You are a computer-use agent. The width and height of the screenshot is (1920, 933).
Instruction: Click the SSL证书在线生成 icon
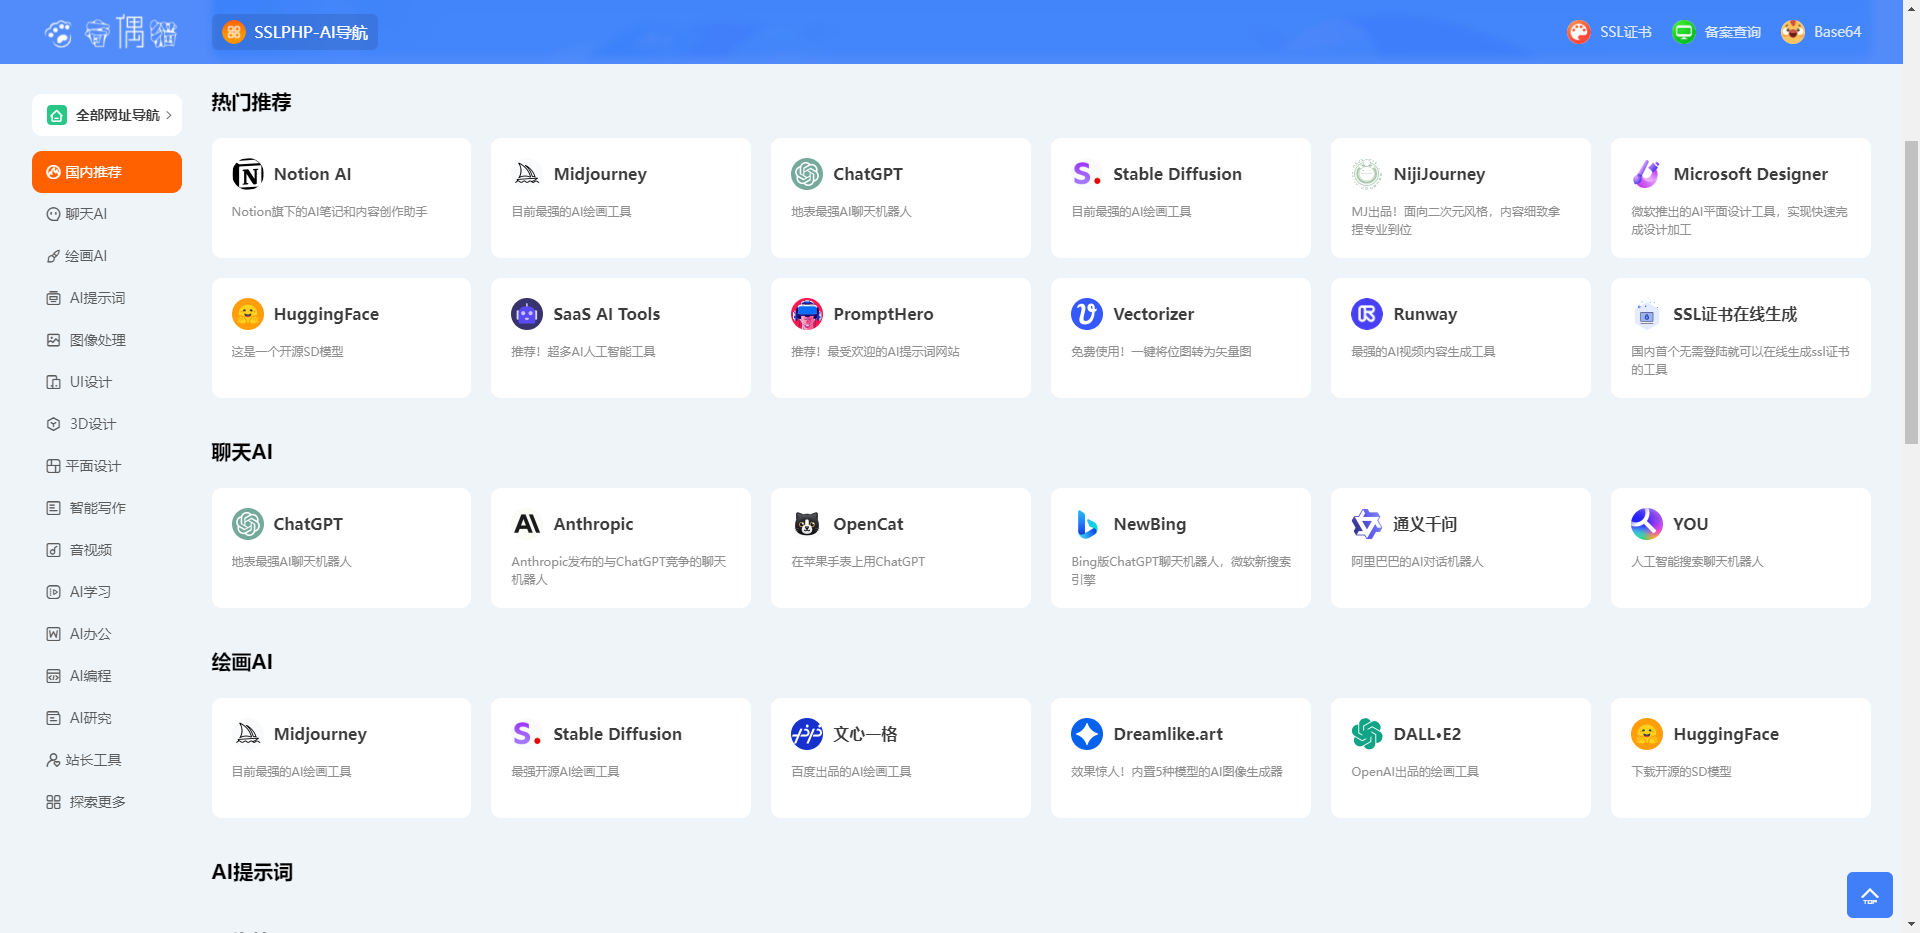pos(1647,314)
